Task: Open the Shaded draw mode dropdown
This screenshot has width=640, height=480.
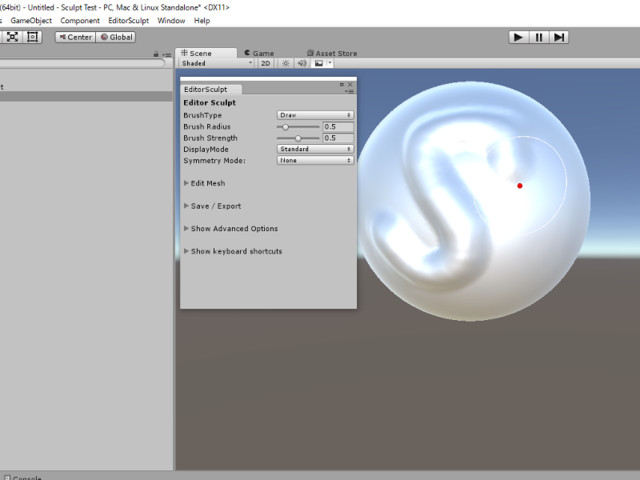Action: click(x=217, y=63)
